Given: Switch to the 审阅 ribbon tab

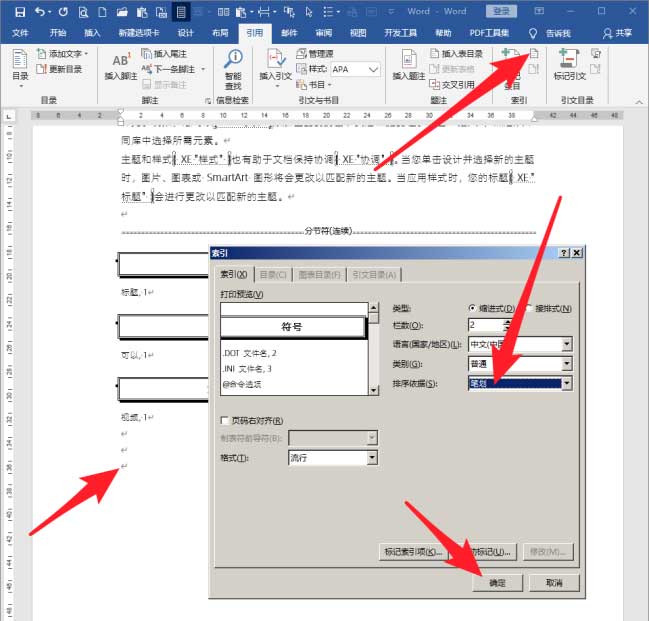Looking at the screenshot, I should click(324, 33).
